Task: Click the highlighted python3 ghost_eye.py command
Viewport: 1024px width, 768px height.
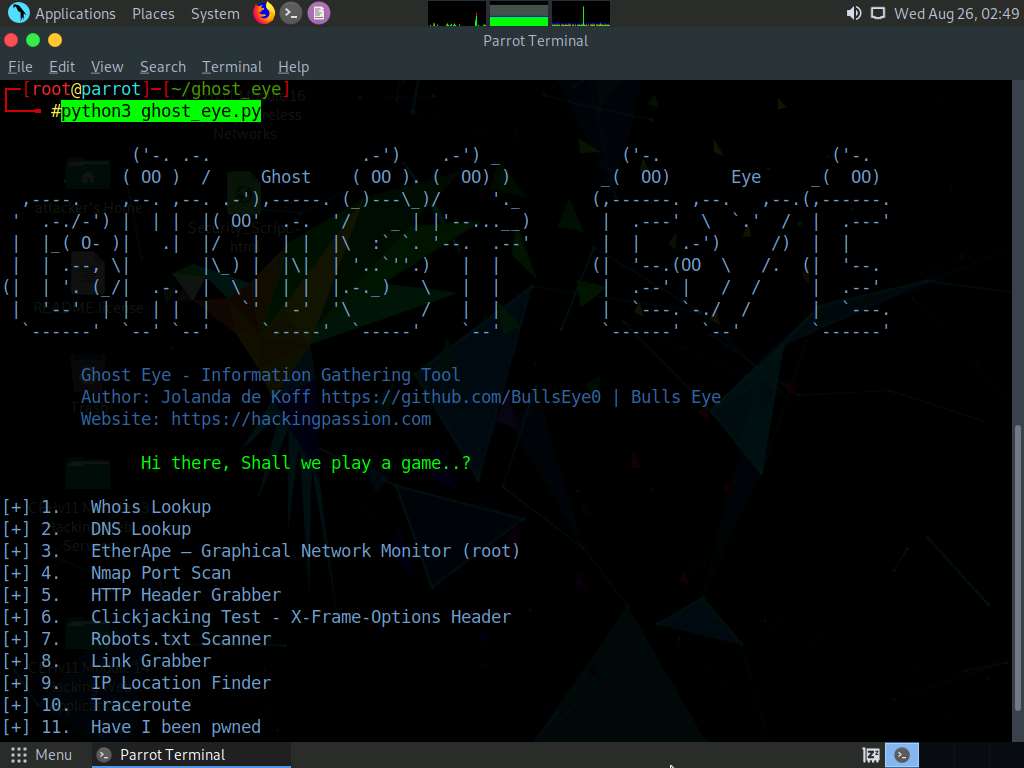Action: [161, 111]
